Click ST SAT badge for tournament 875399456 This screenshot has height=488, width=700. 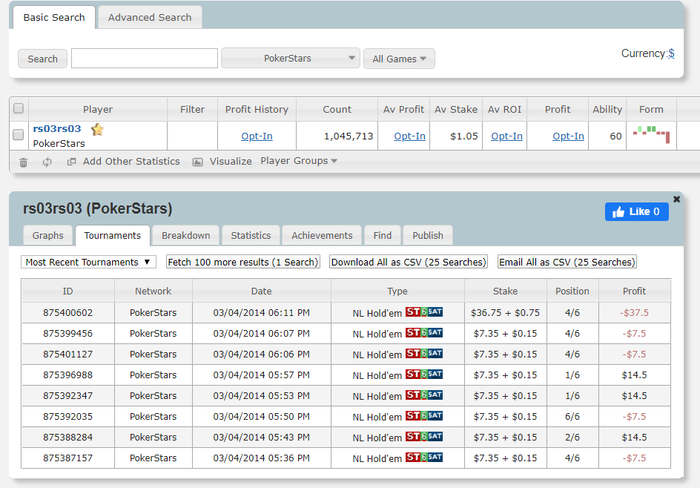424,333
